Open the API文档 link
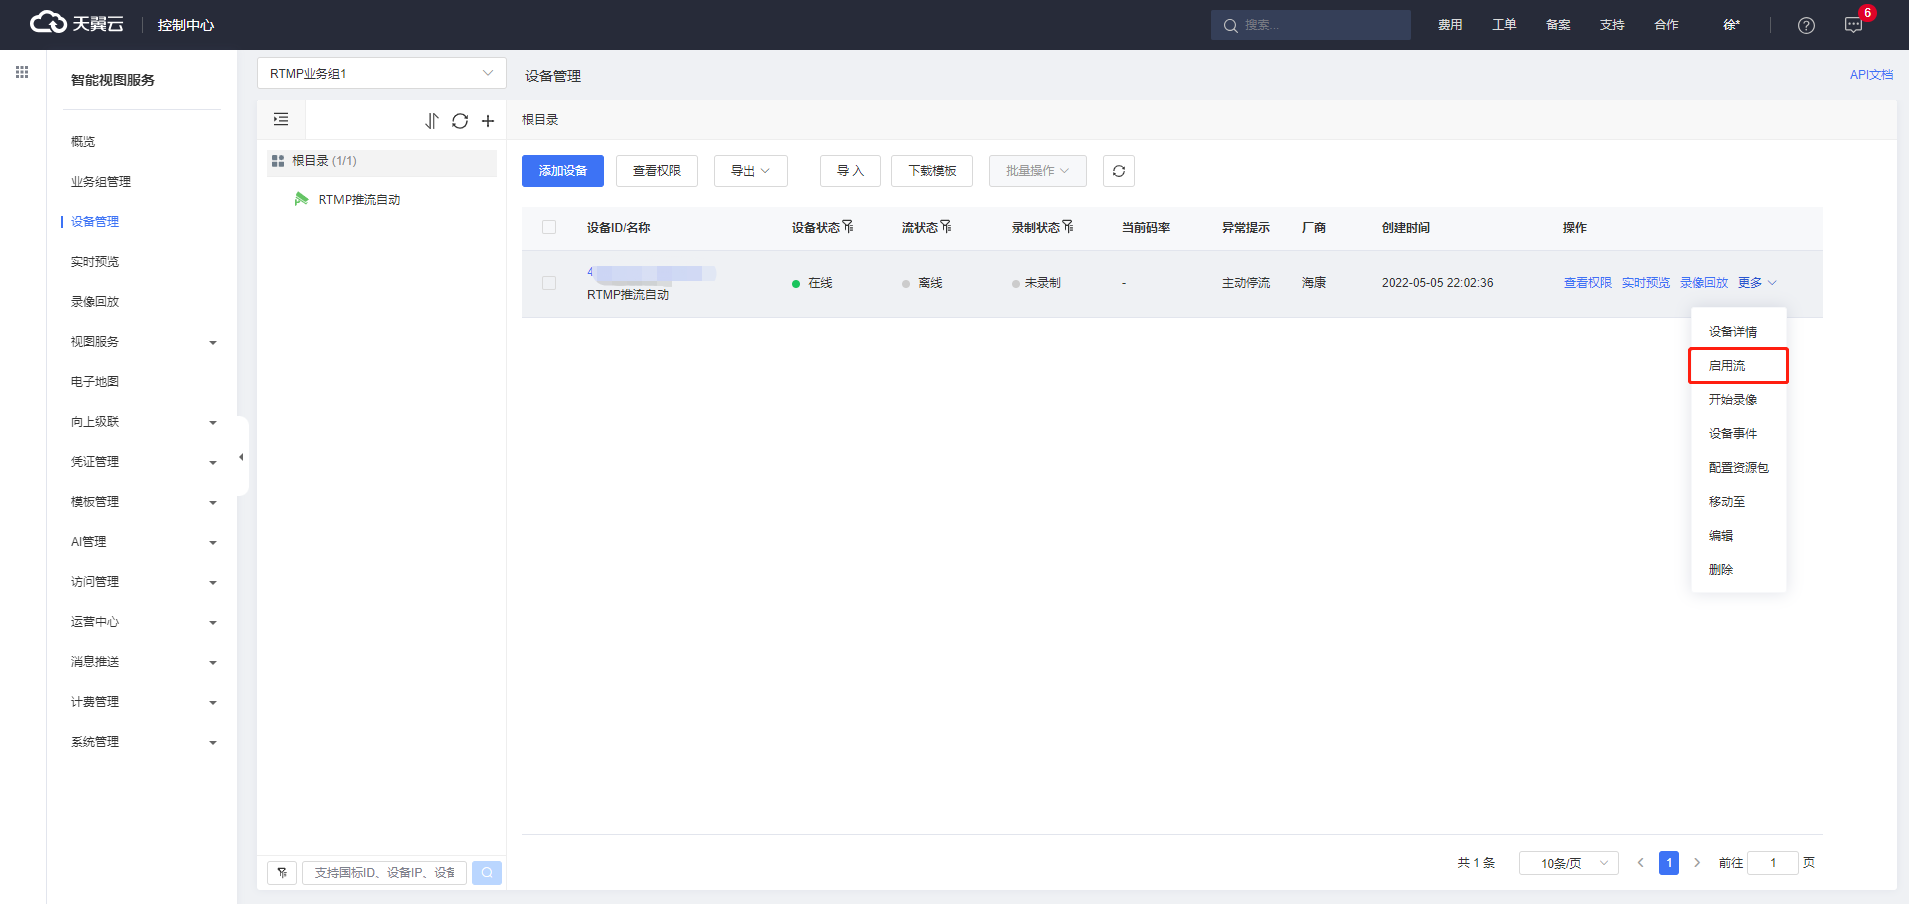Viewport: 1909px width, 904px height. click(1870, 75)
